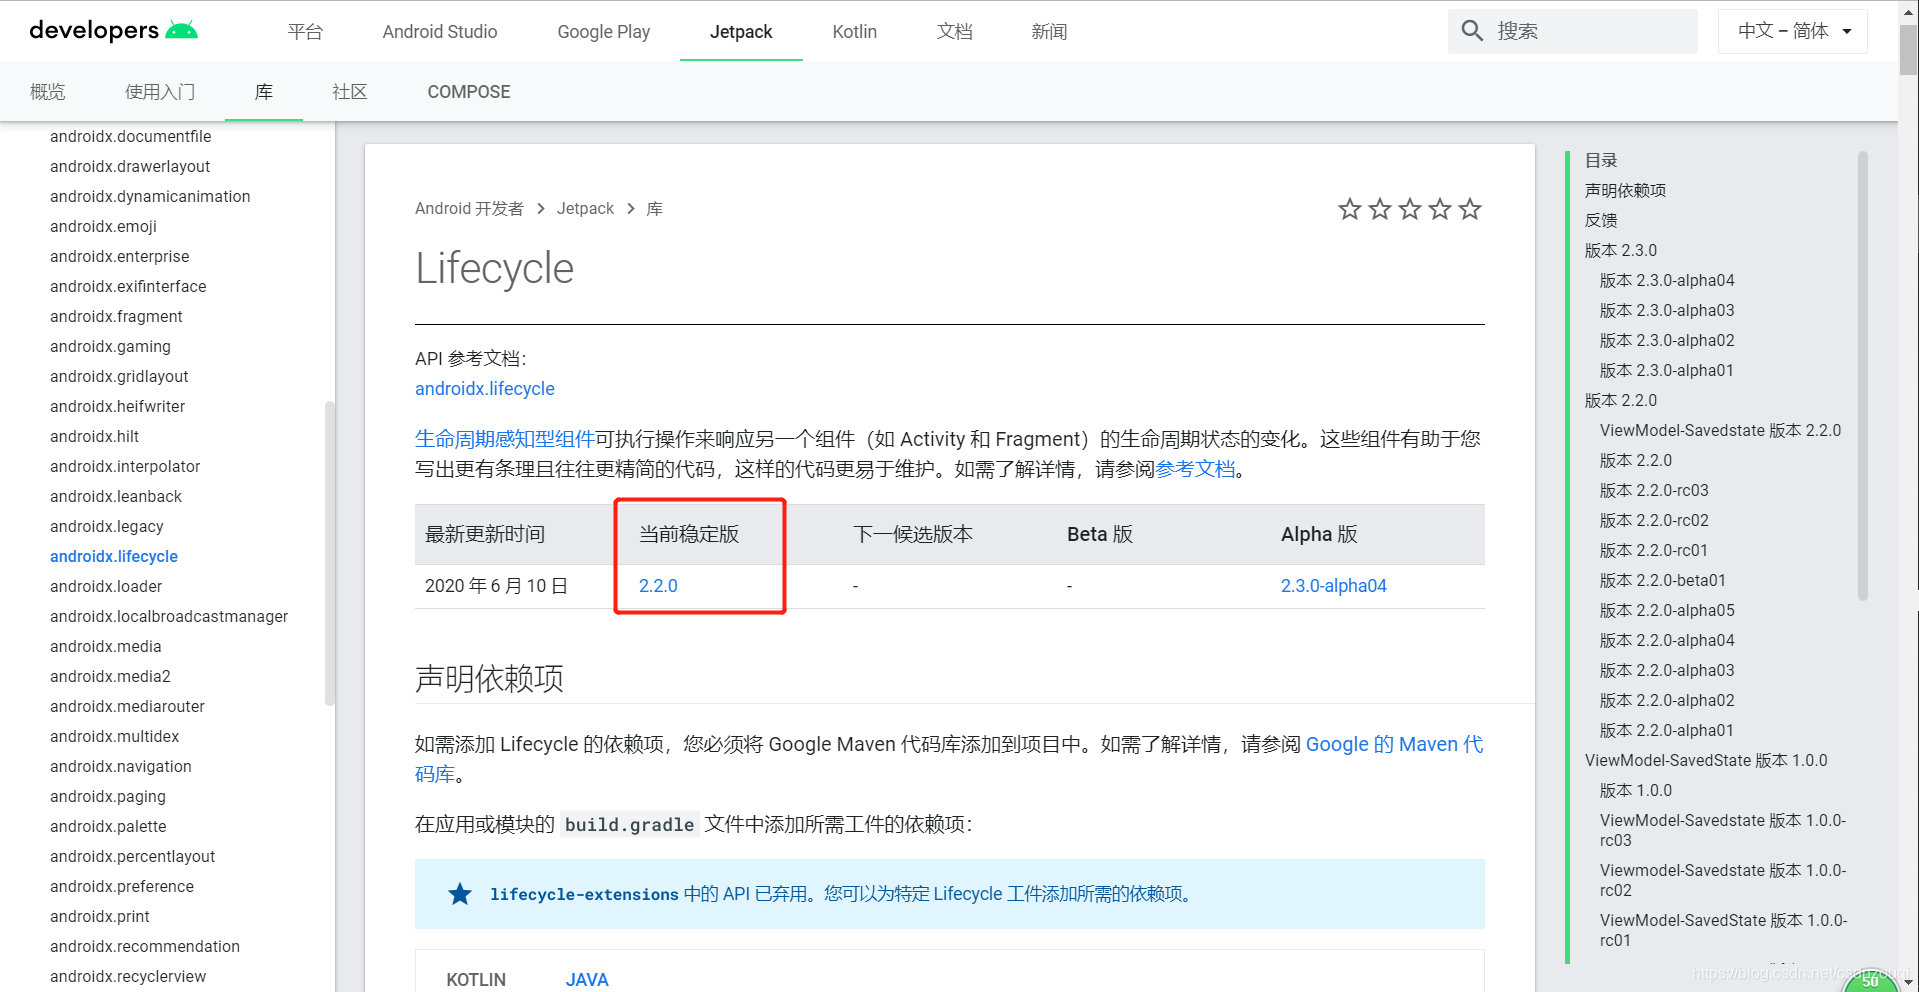Open the Kotlin item in the top navigation
This screenshot has height=992, width=1919.
coord(853,31)
